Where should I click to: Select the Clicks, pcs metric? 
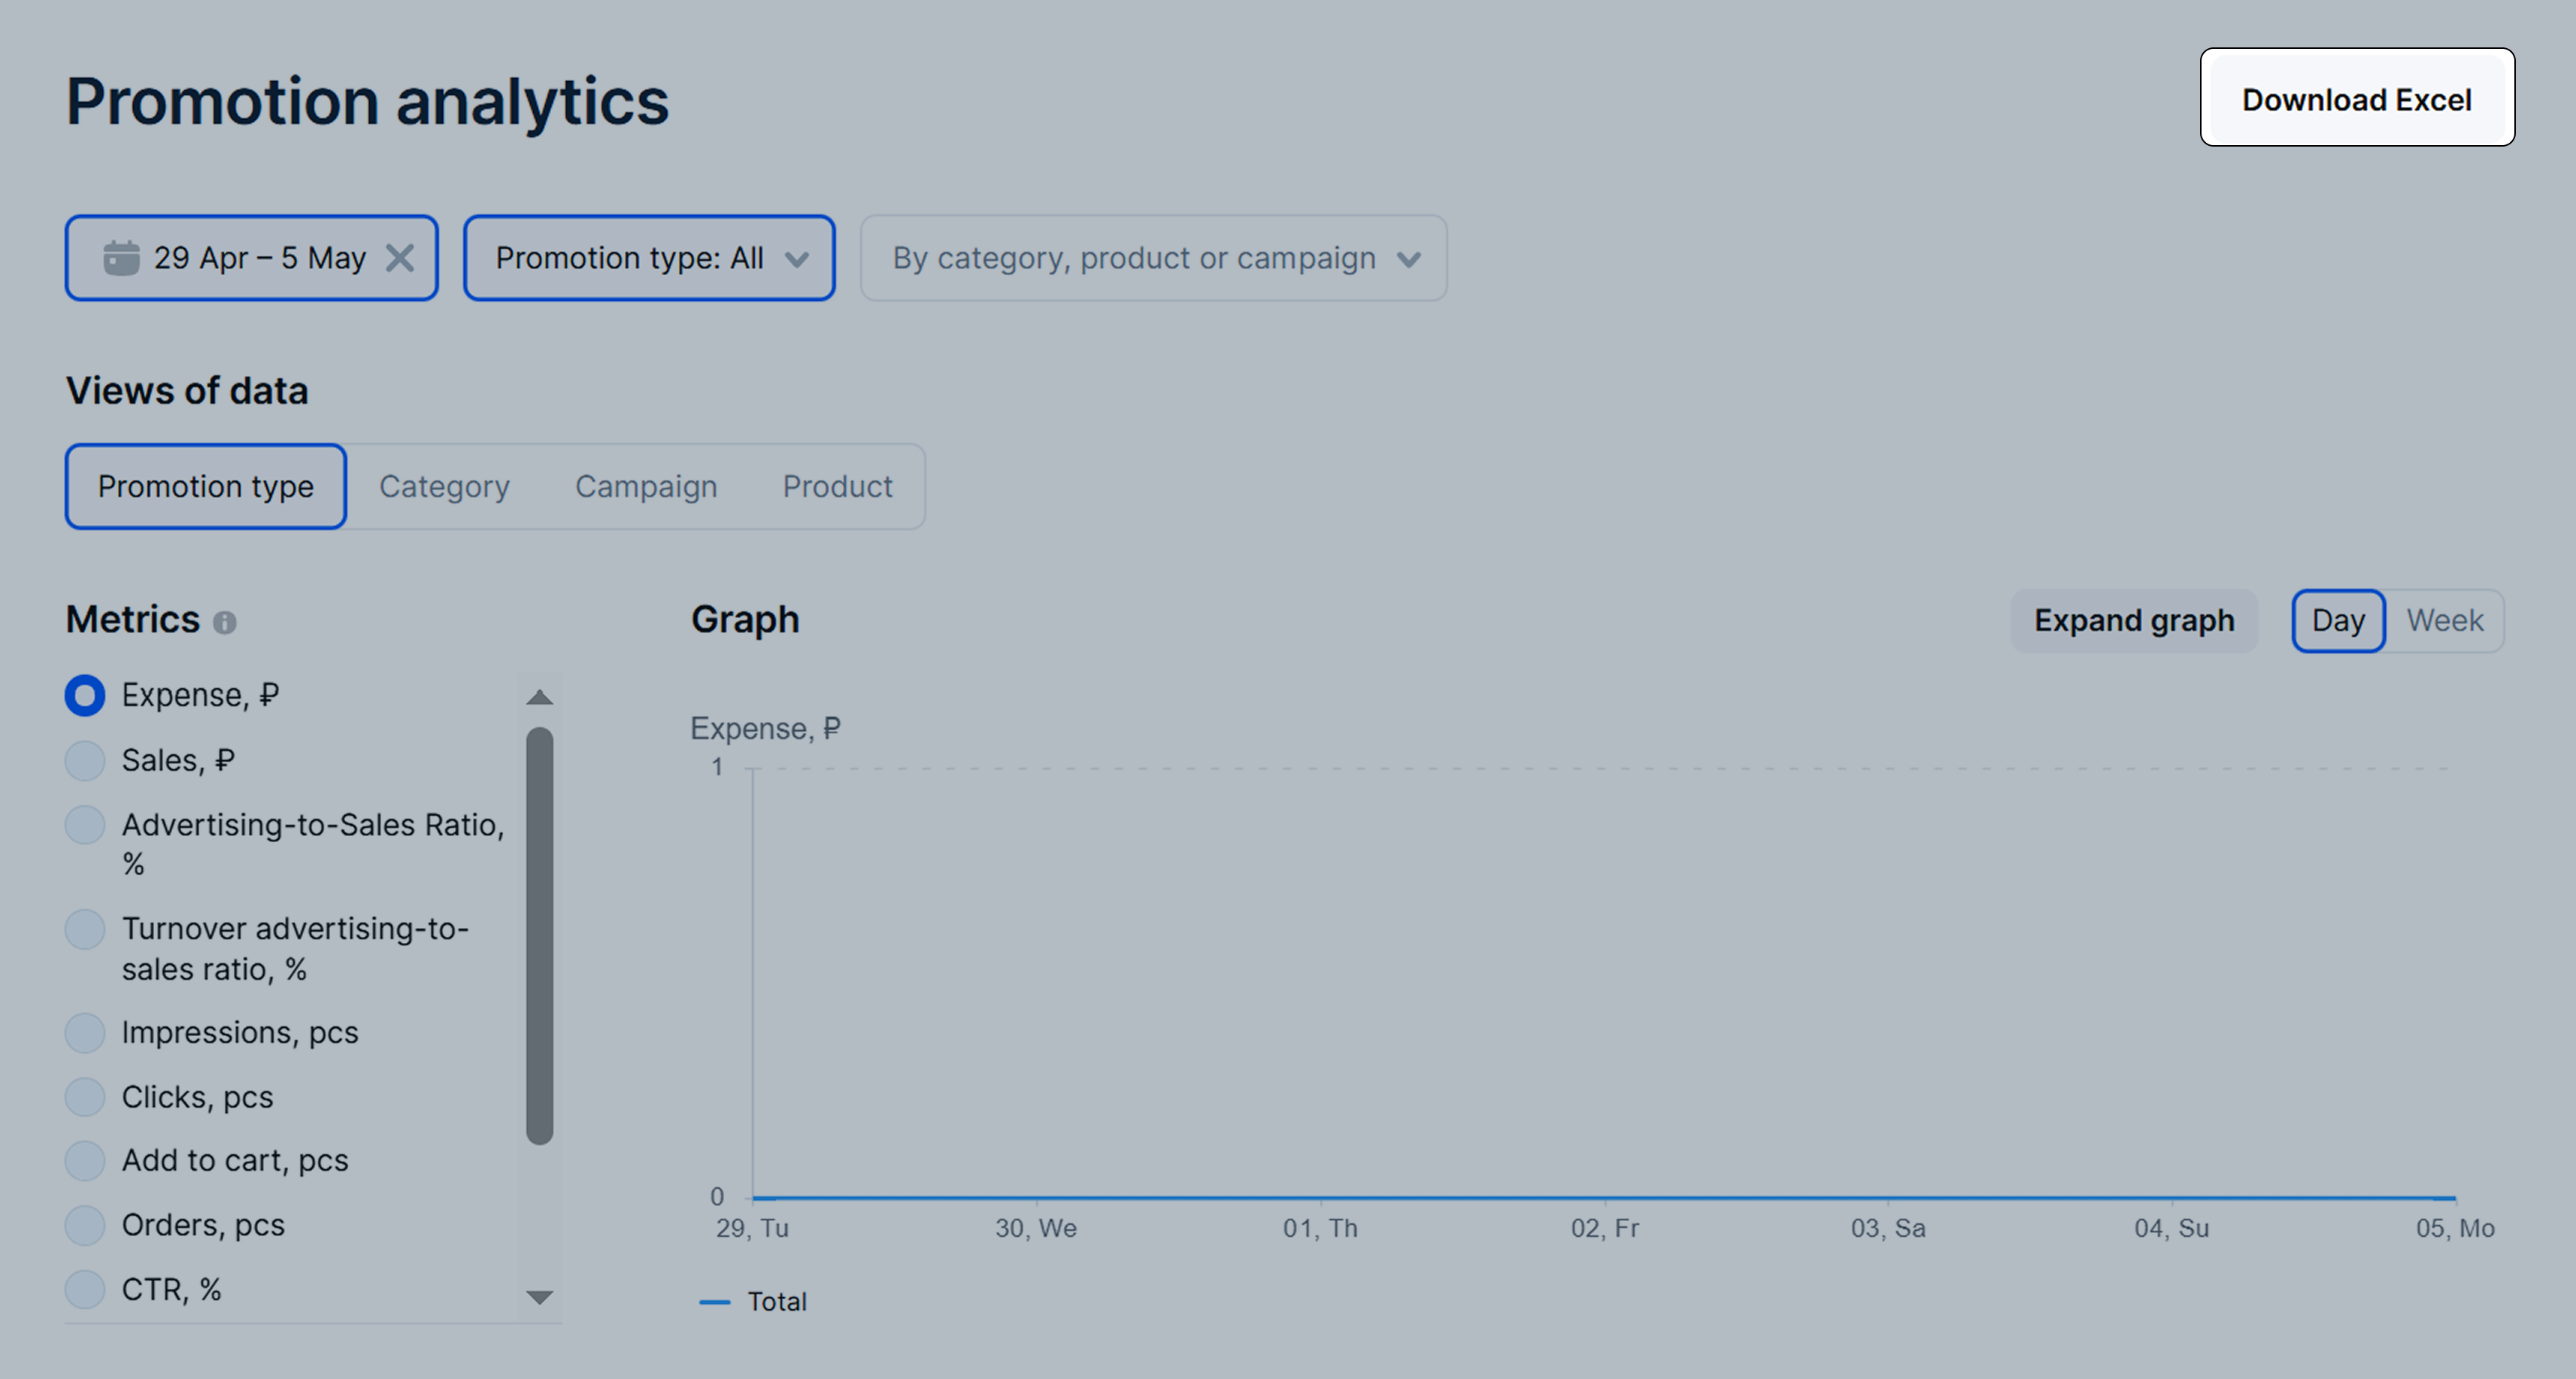[85, 1097]
